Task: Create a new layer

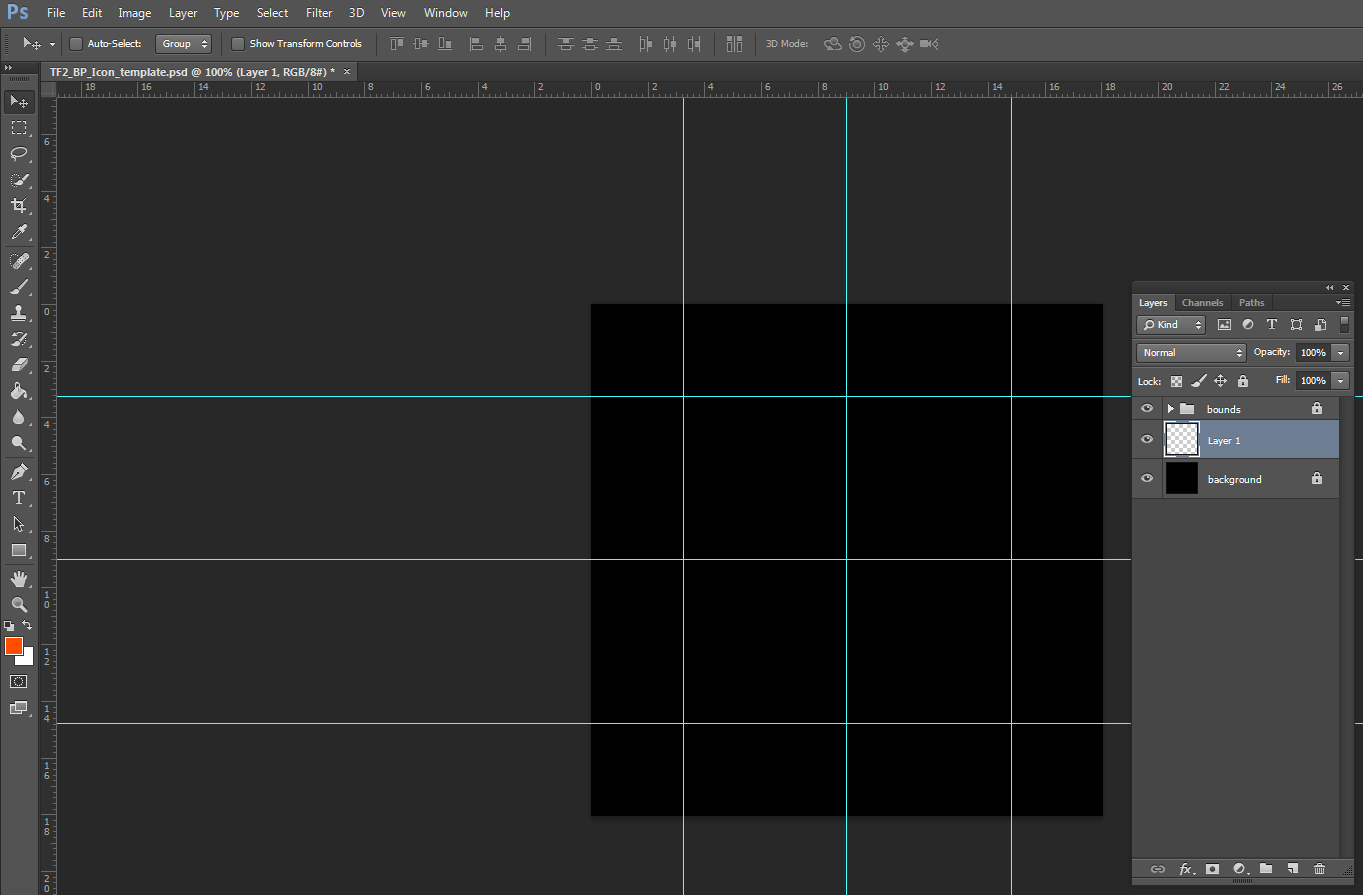Action: (1292, 869)
